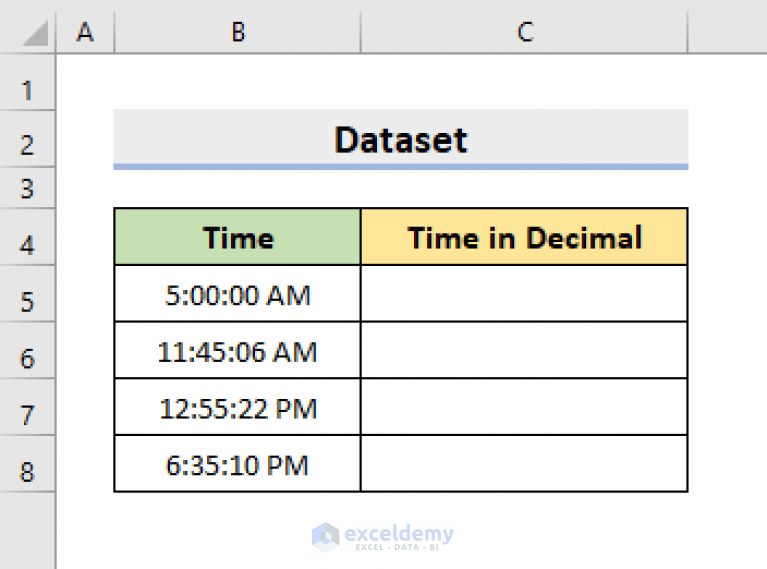Select row 3 header

click(27, 188)
